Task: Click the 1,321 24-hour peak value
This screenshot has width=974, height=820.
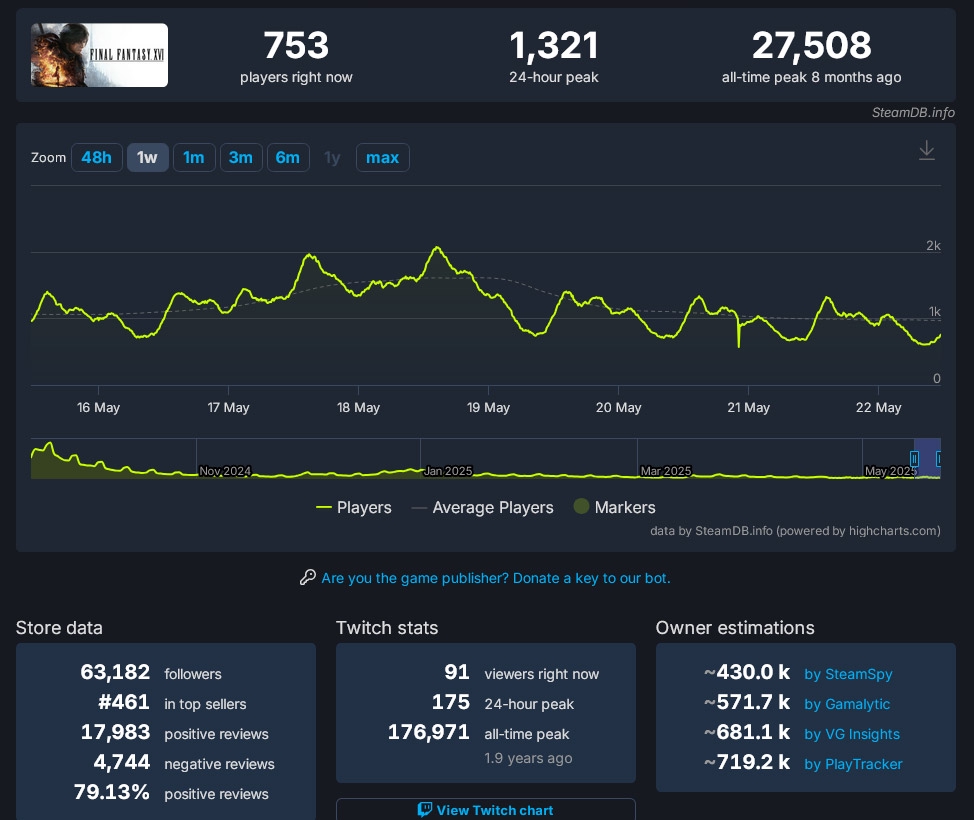Action: click(x=553, y=45)
